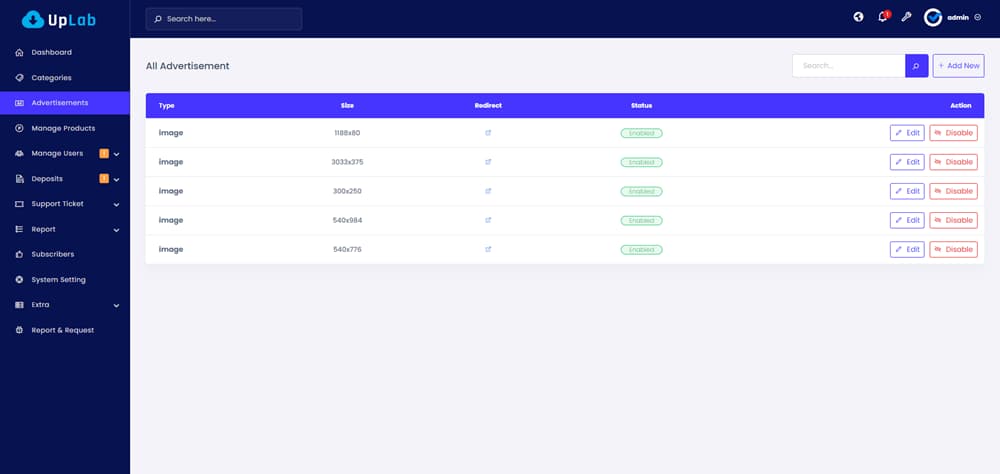Screen dimensions: 1000x474
Task: Open redirect link icon for 300x250 ad
Action: [x=488, y=191]
